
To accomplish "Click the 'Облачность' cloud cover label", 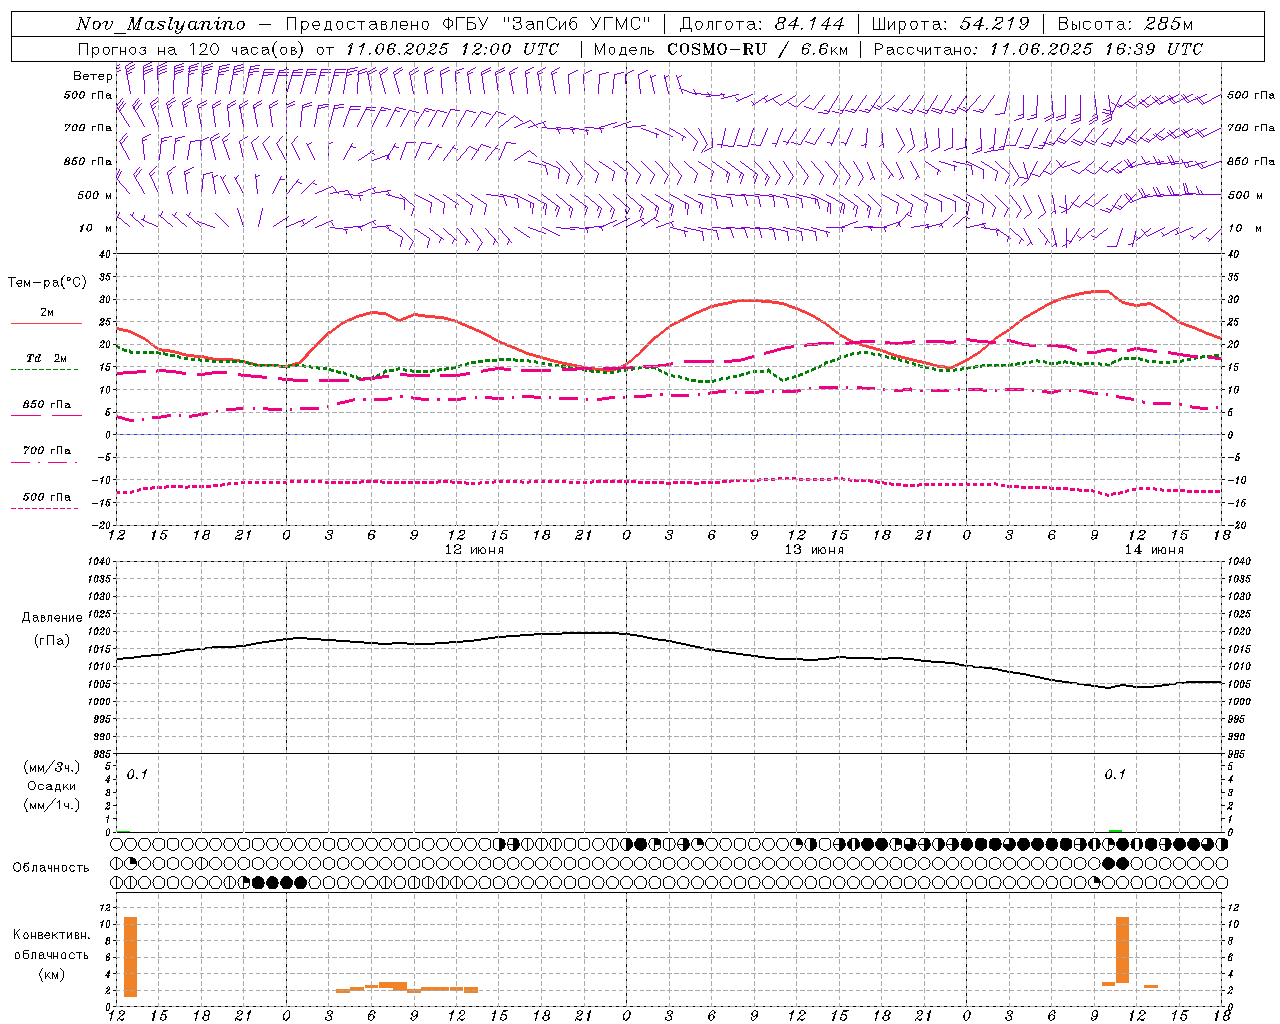I will 51,868.
